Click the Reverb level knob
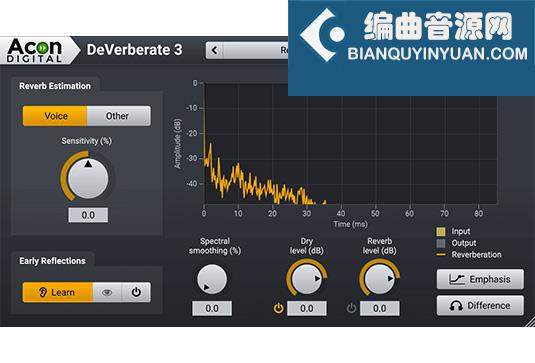 point(379,279)
